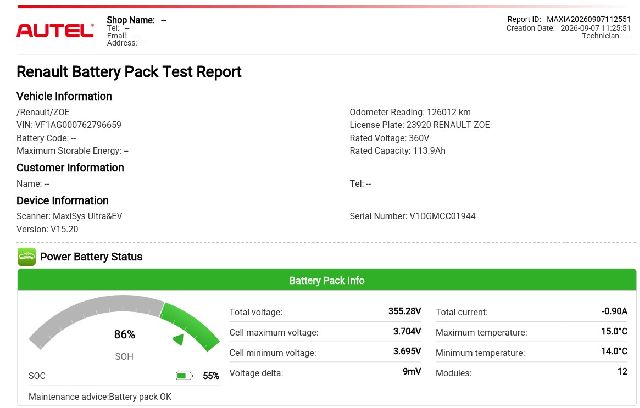Image resolution: width=640 pixels, height=408 pixels.
Task: Click the Autel logo
Action: (x=55, y=31)
